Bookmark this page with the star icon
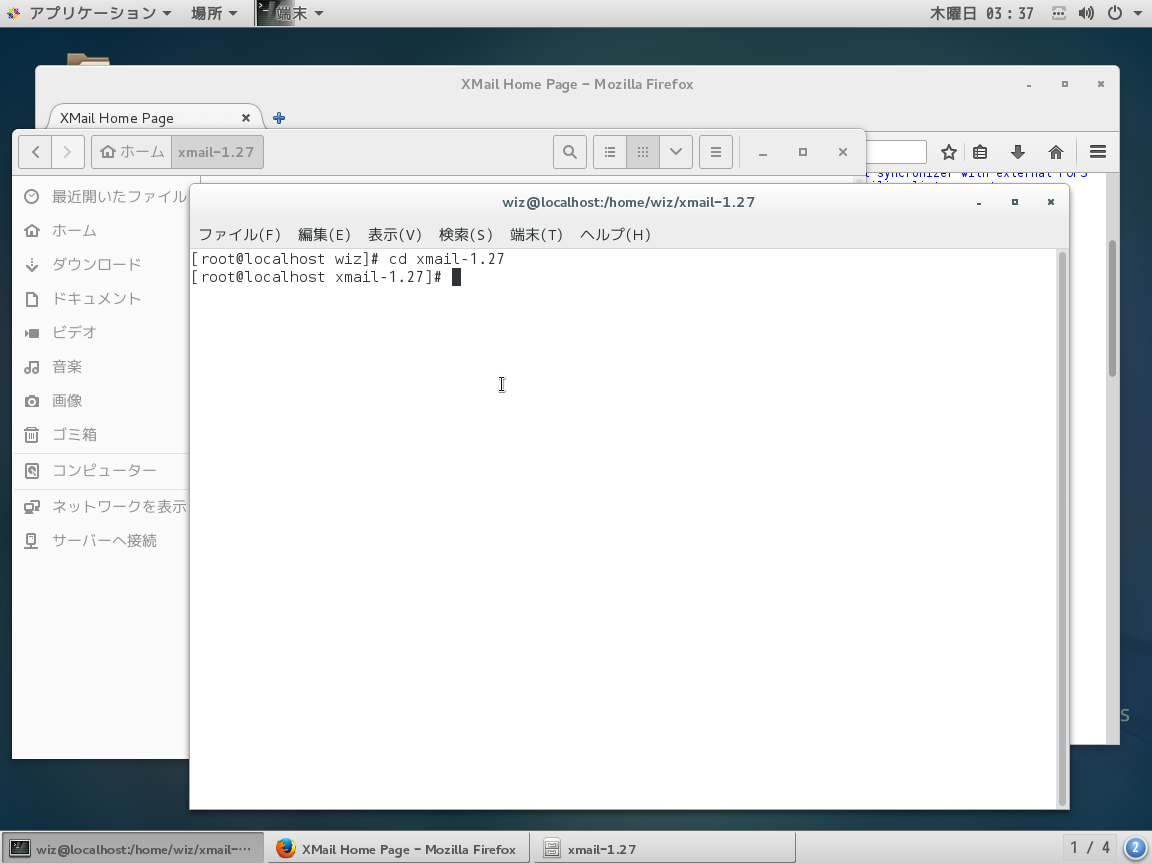Image resolution: width=1152 pixels, height=864 pixels. tap(948, 152)
